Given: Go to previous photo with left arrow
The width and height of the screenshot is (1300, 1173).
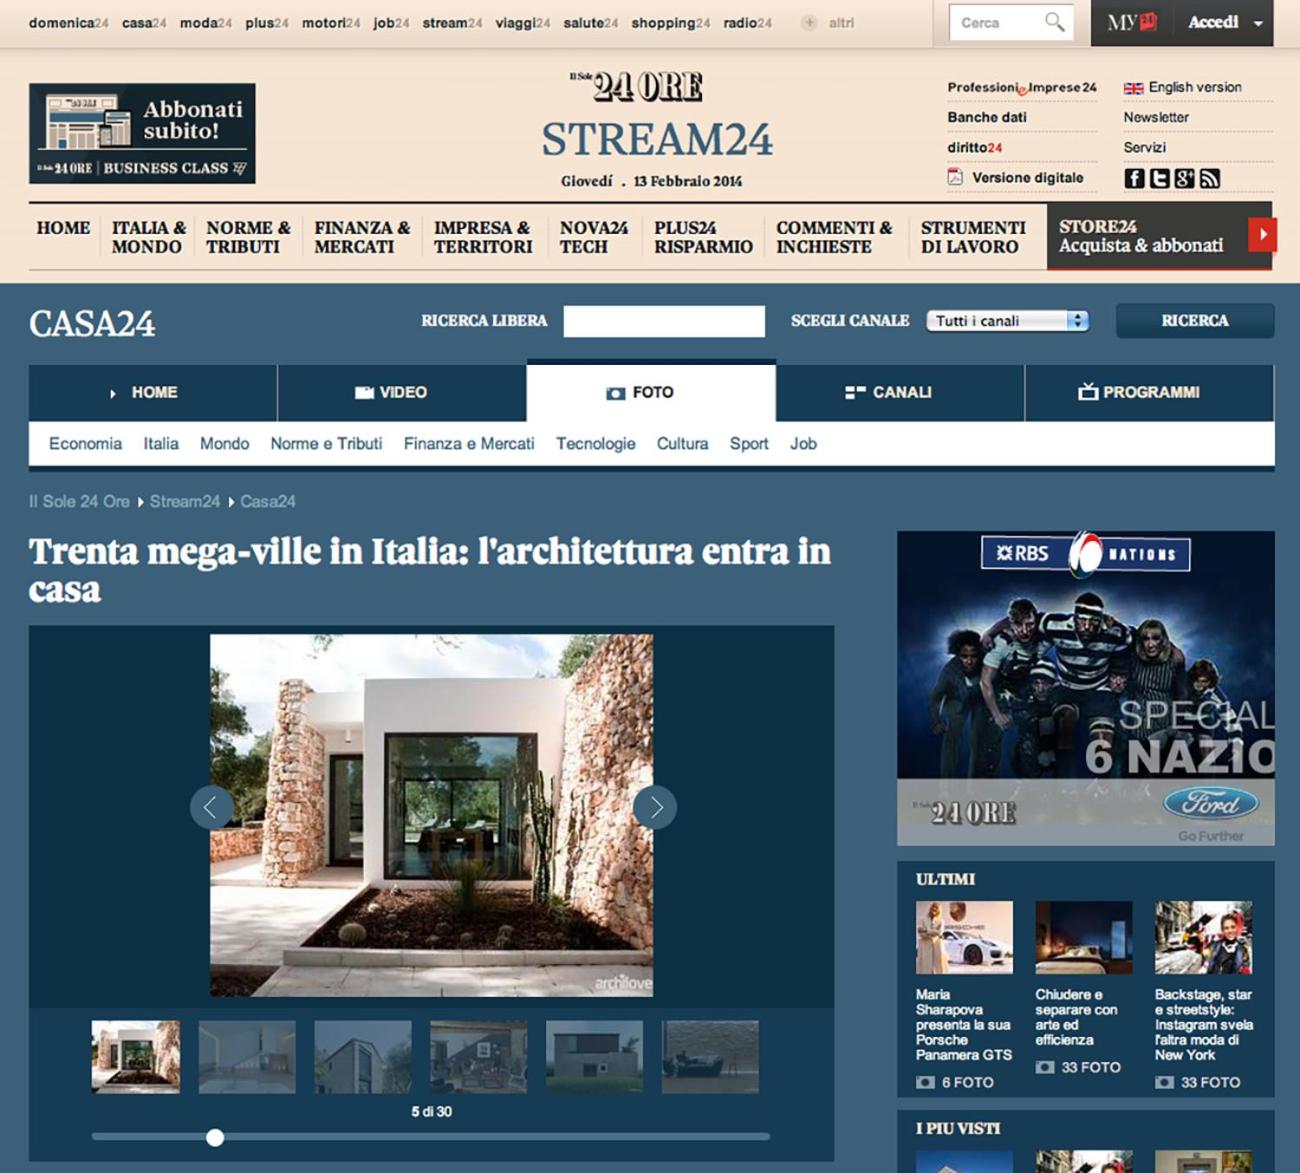Looking at the screenshot, I should (x=211, y=807).
